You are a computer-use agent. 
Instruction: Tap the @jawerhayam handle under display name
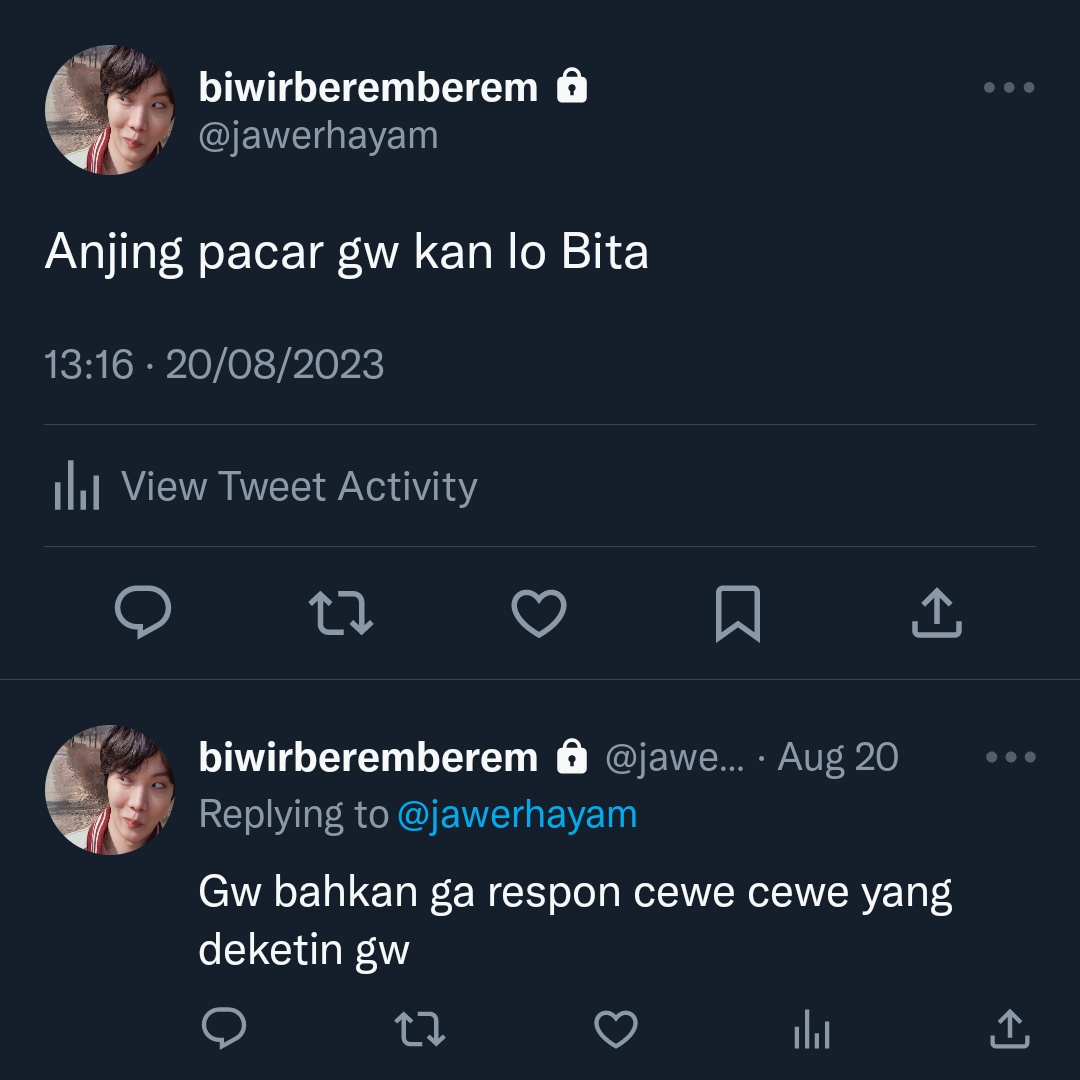[318, 136]
